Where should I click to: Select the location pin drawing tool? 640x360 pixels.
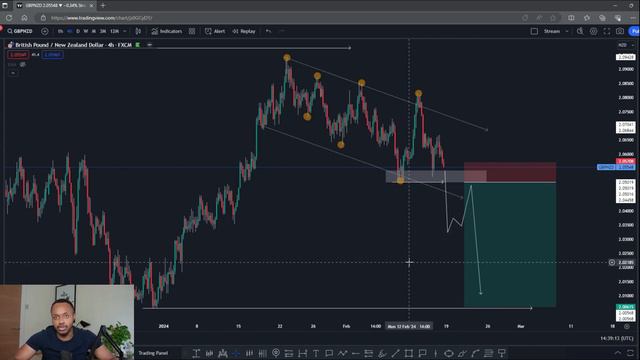click(x=276, y=353)
